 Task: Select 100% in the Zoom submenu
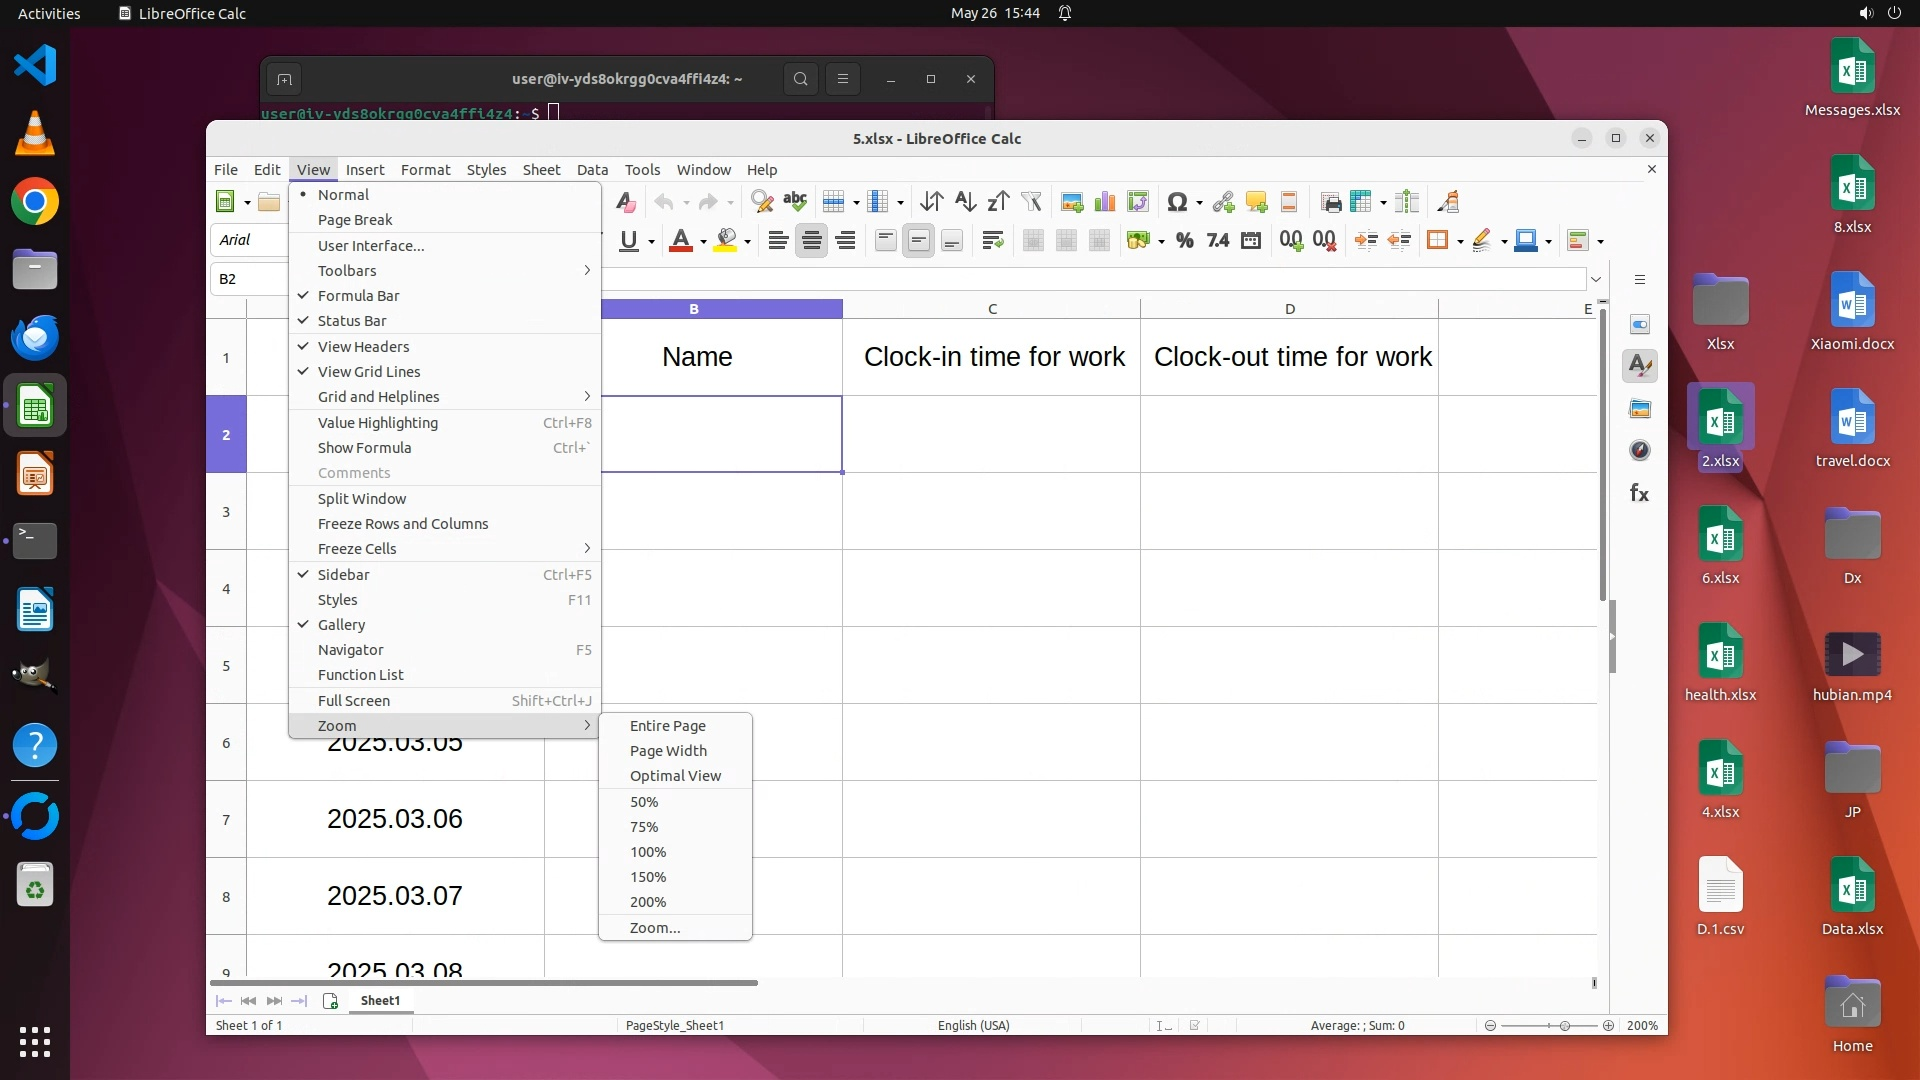(x=648, y=852)
